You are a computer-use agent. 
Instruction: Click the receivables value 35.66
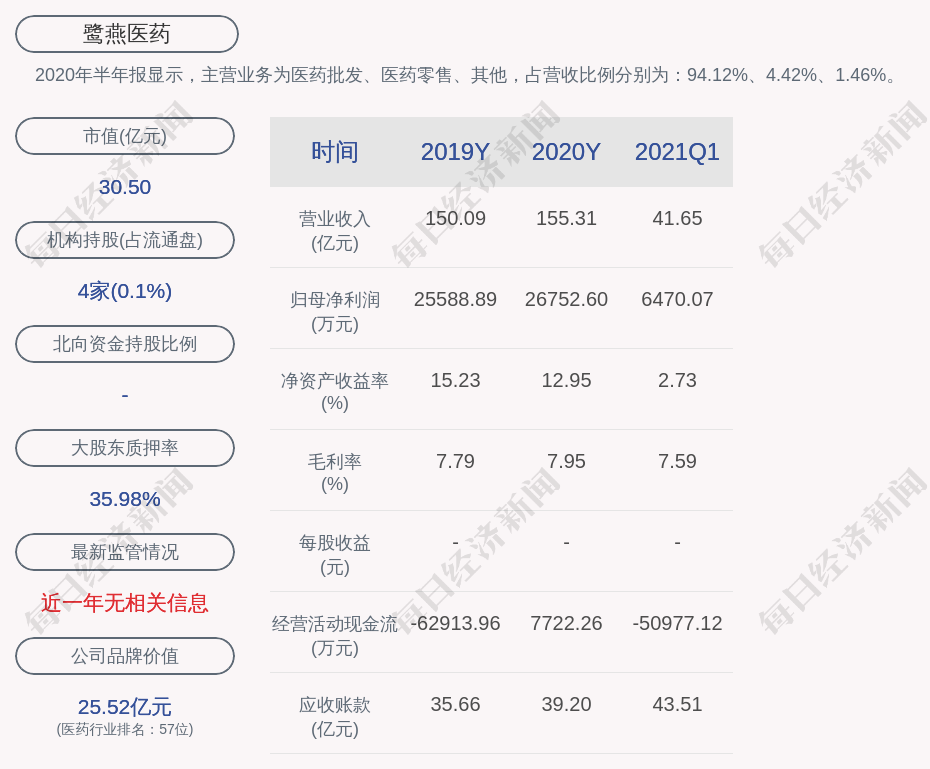click(455, 704)
